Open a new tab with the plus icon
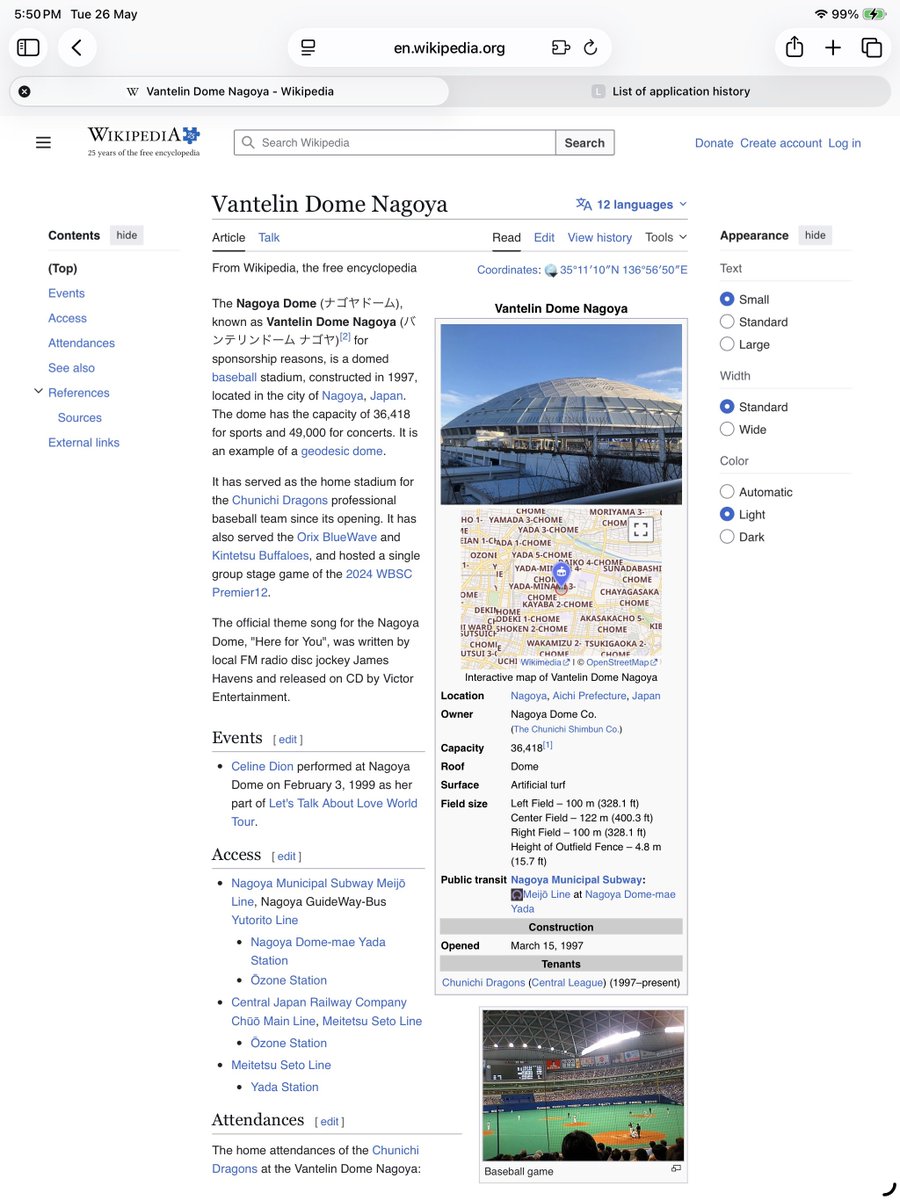The width and height of the screenshot is (900, 1200). (833, 48)
